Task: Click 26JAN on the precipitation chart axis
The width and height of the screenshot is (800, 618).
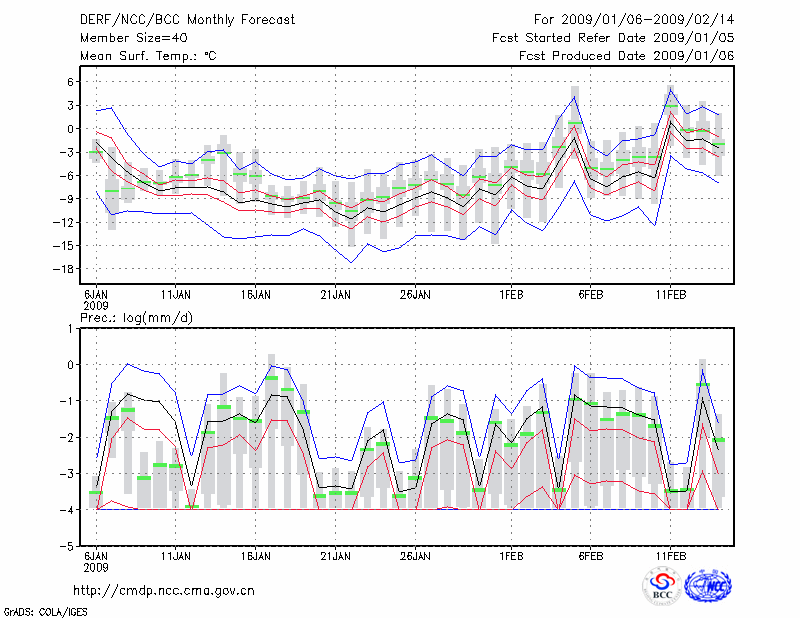Action: (415, 554)
